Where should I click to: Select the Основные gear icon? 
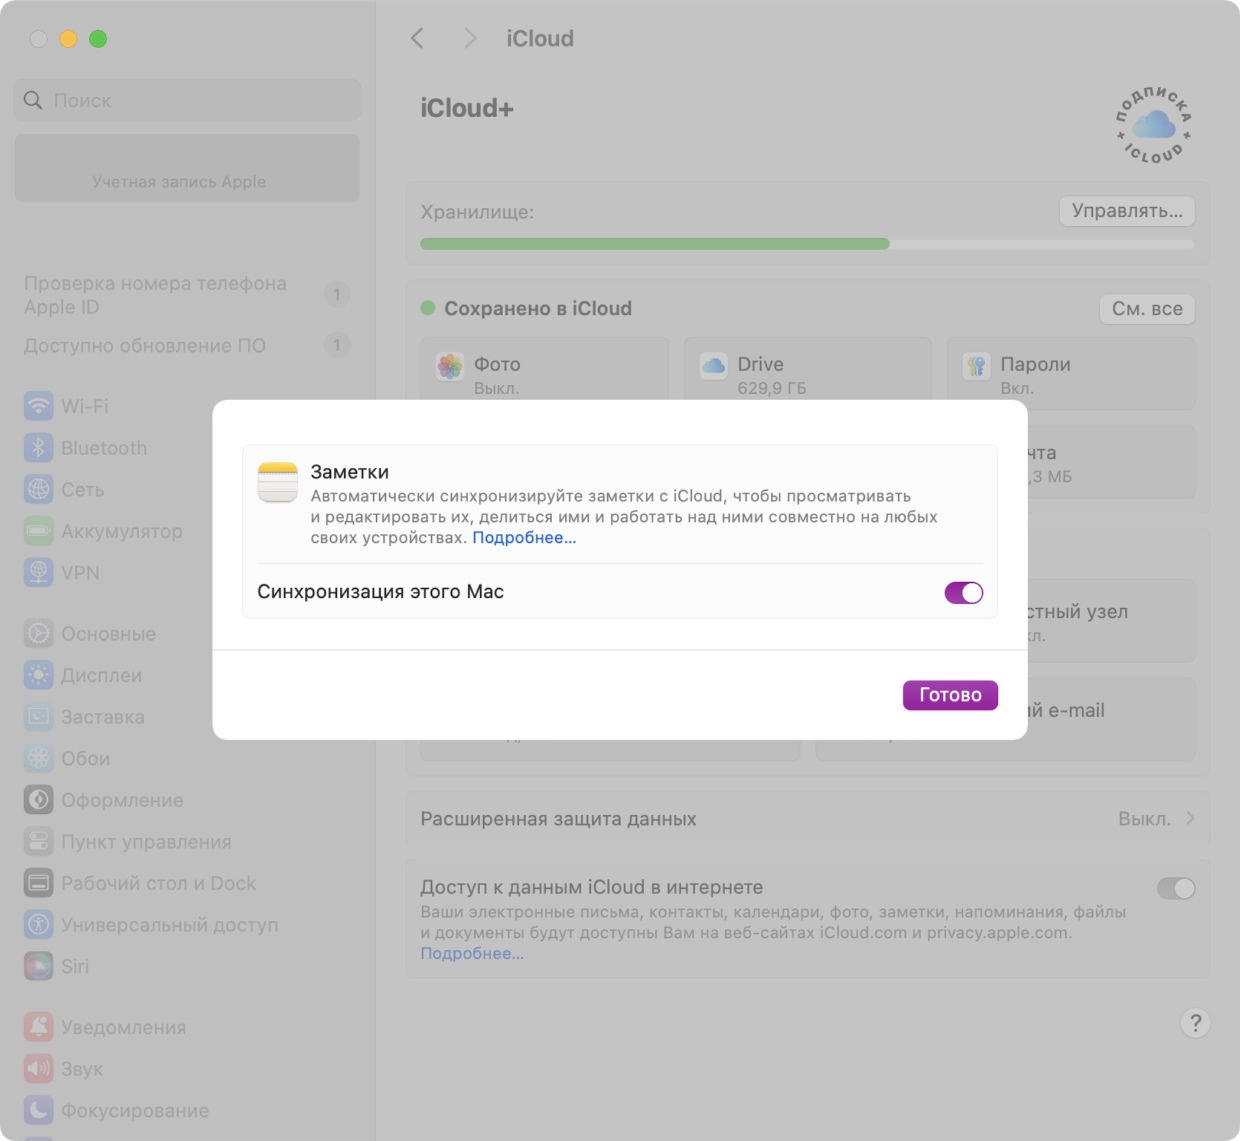(x=38, y=634)
